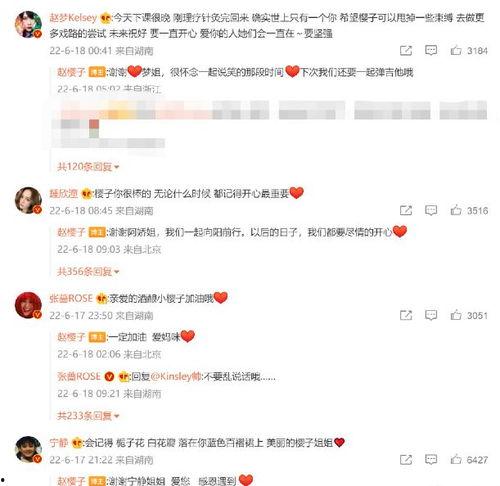
Task: Open reply bubble on 3516-like comment
Action: (431, 210)
